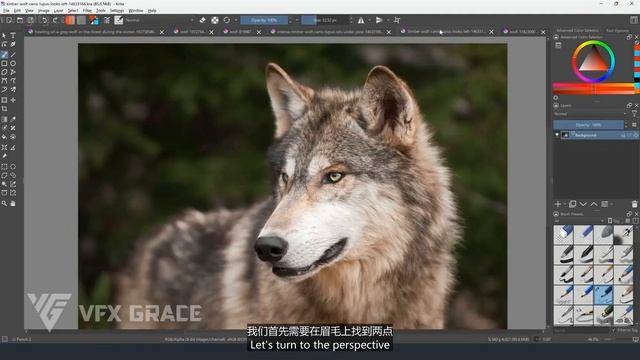Open the brush presets tag dropdown

click(579, 221)
